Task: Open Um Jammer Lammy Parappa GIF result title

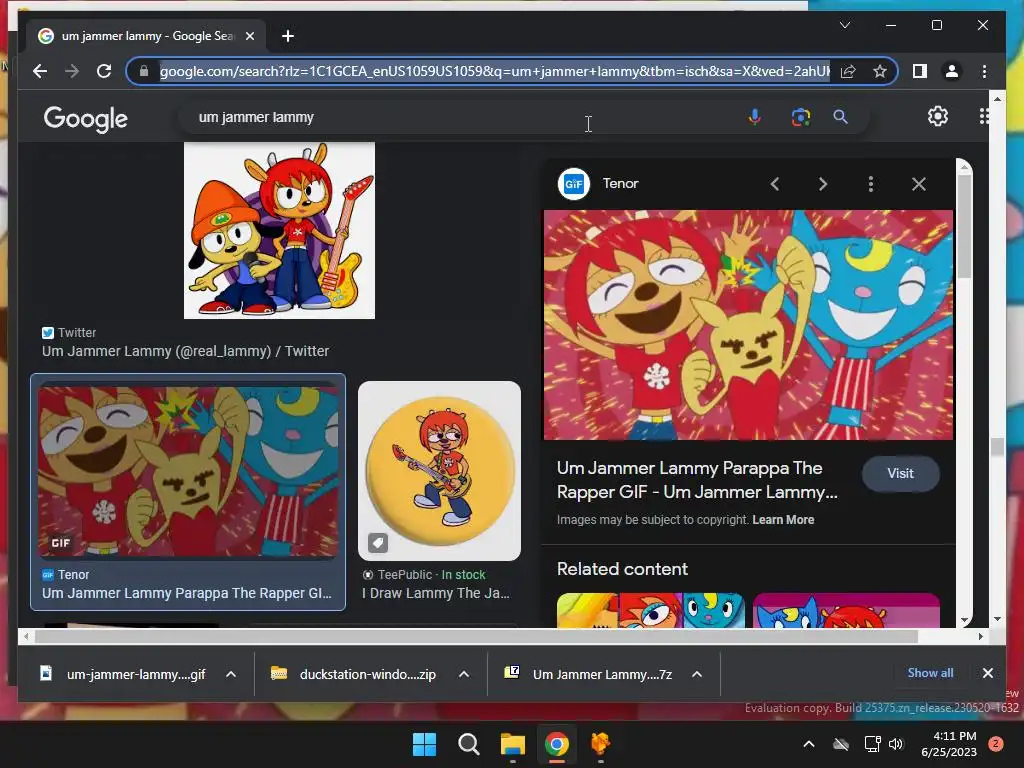Action: [187, 593]
